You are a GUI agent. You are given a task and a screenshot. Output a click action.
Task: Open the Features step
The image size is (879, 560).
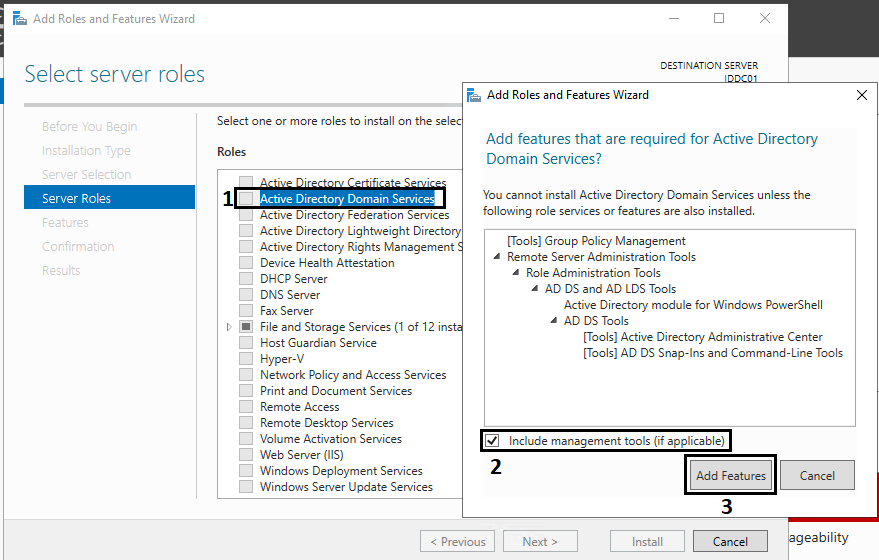[65, 223]
